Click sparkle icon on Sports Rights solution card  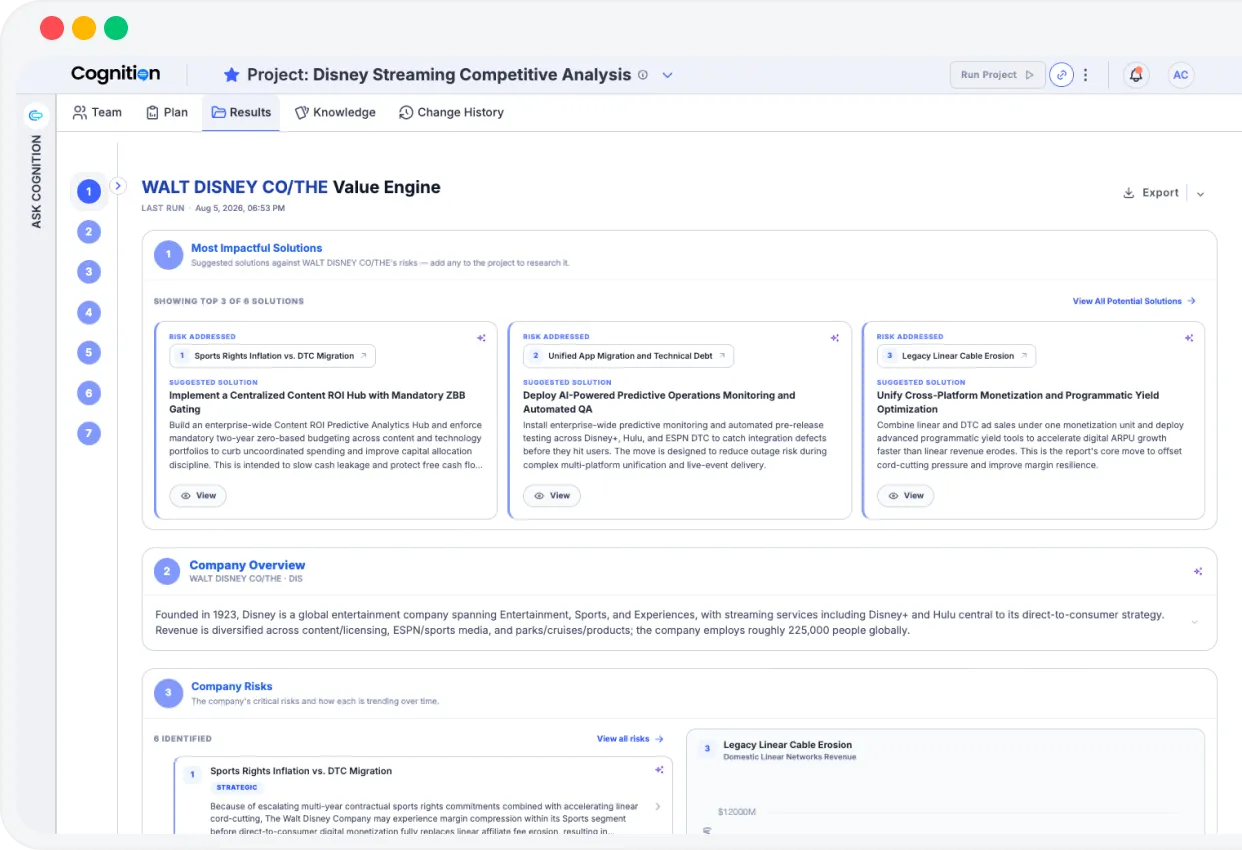tap(481, 338)
